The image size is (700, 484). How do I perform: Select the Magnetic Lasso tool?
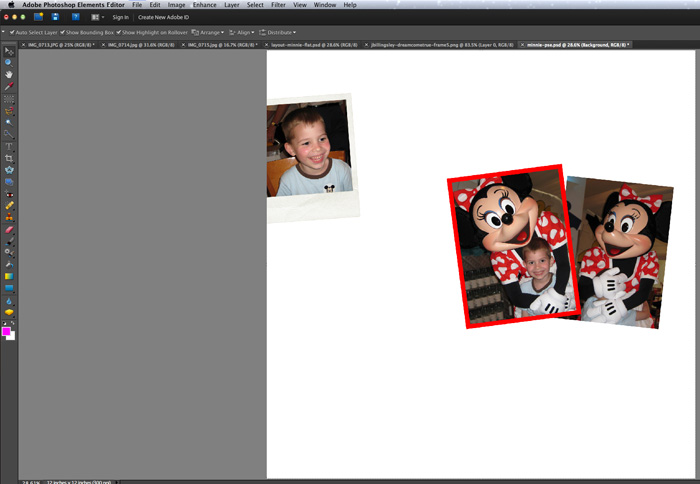coord(8,111)
